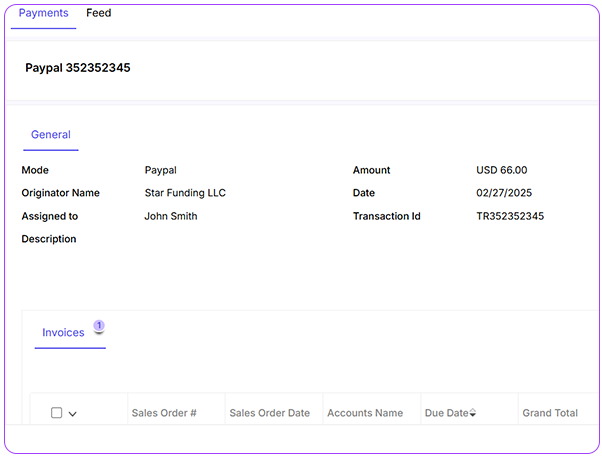
Task: Click the Sales Order # column header
Action: (x=164, y=413)
